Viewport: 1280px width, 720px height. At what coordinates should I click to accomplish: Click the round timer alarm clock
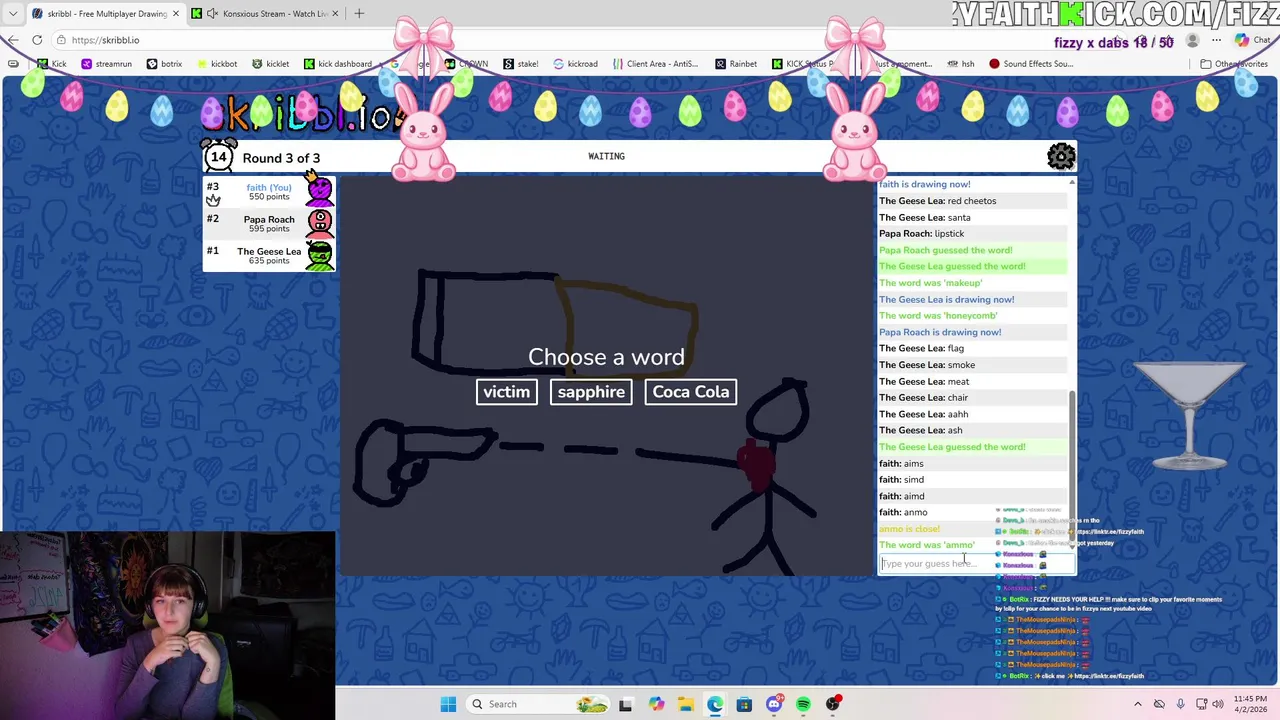point(219,156)
